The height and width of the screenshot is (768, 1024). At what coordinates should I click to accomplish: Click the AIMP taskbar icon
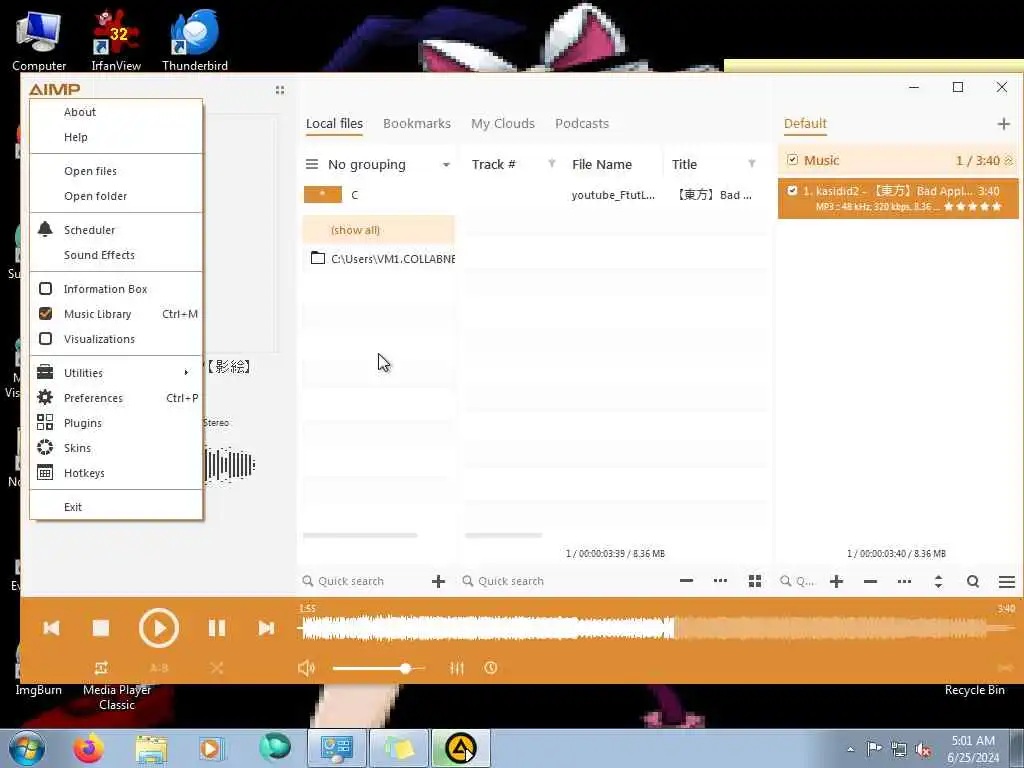click(x=460, y=748)
